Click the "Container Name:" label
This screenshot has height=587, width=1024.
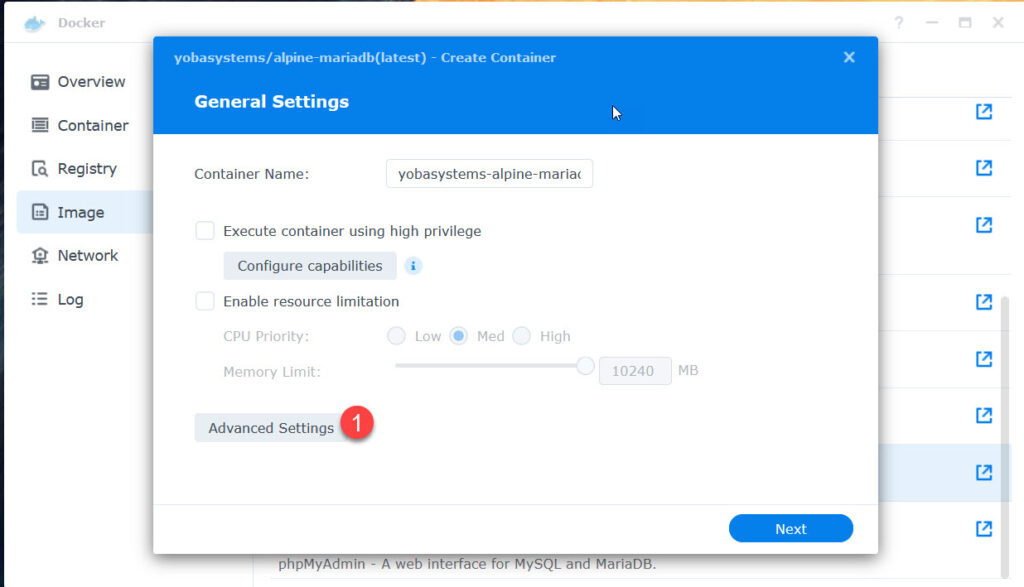point(251,174)
